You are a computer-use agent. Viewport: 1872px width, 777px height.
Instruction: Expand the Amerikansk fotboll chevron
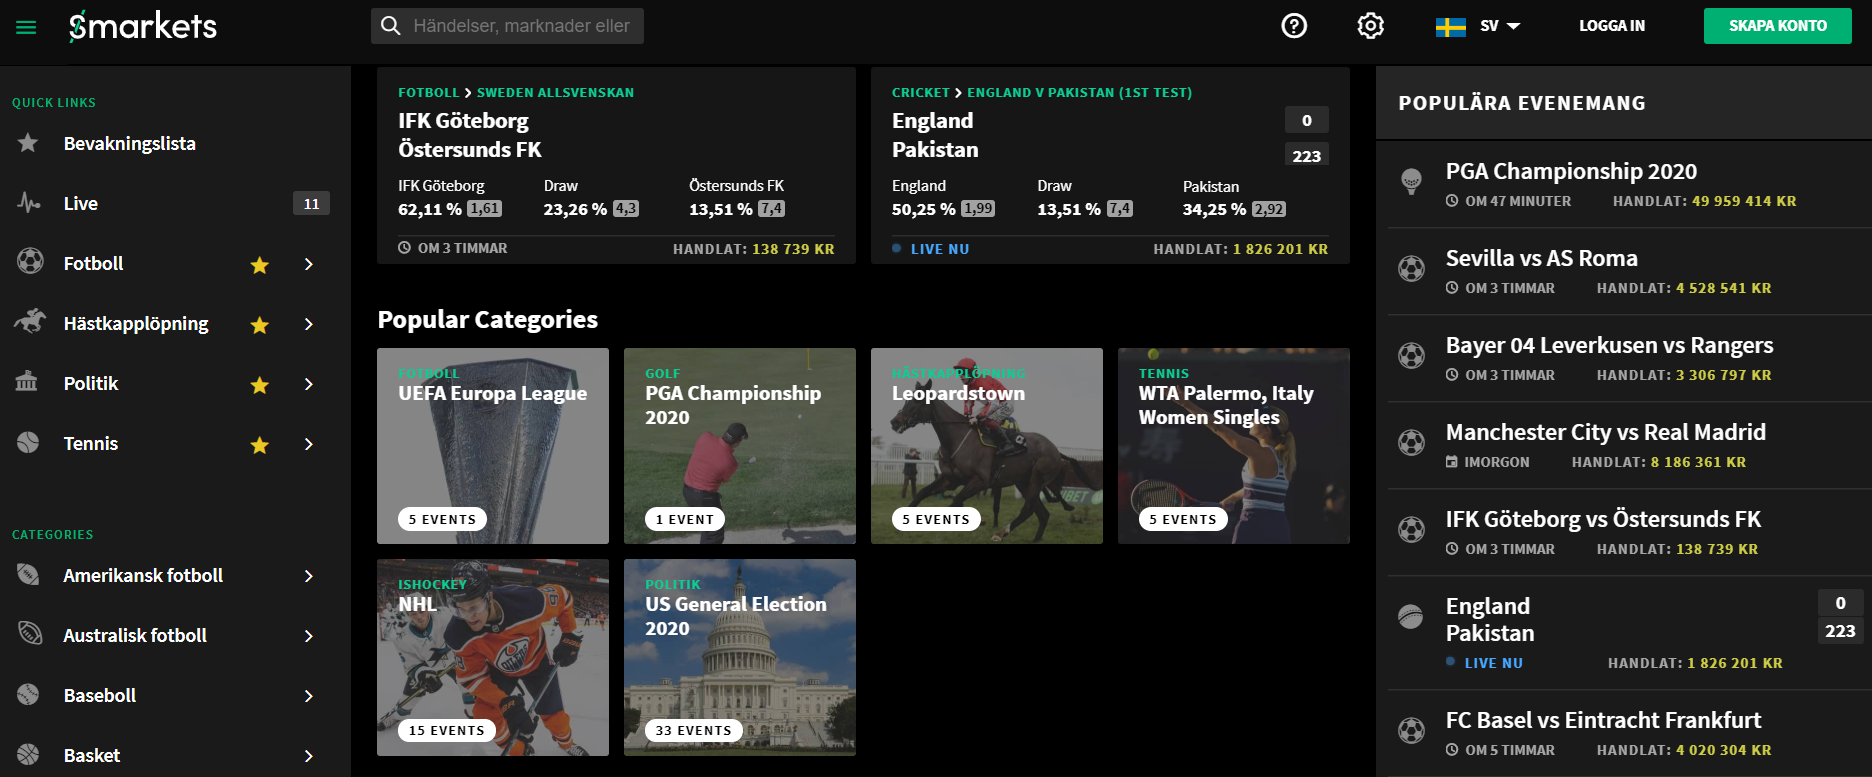pos(309,576)
